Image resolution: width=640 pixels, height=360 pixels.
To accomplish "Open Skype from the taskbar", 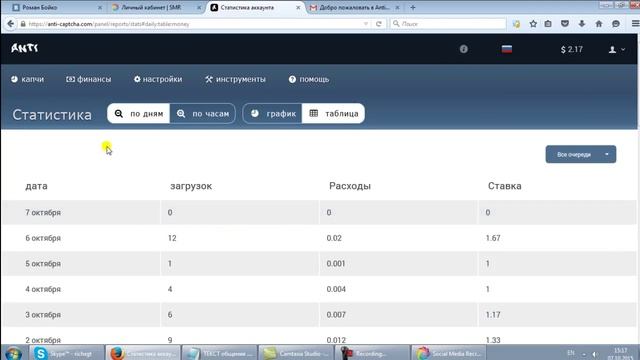I will 67,353.
